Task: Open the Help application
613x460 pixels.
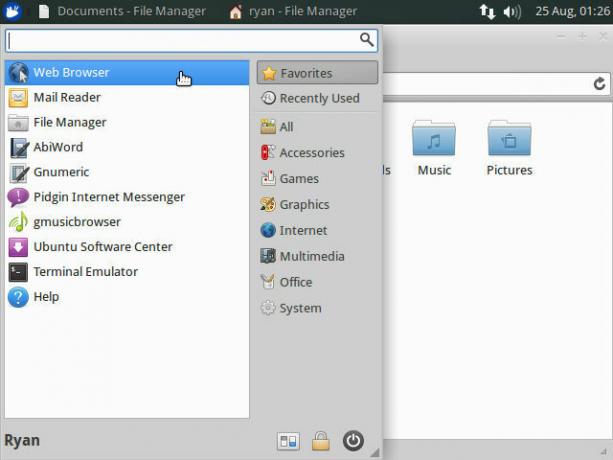Action: point(127,297)
